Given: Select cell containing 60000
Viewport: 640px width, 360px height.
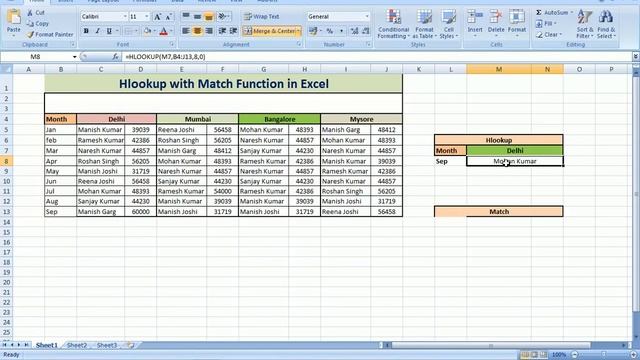Looking at the screenshot, I should click(140, 212).
